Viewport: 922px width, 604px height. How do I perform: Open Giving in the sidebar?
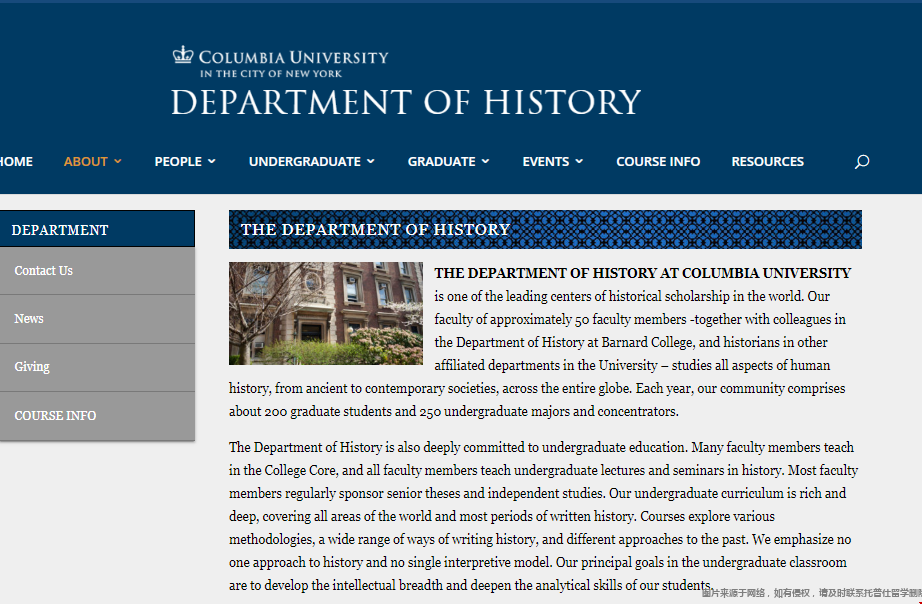click(97, 367)
